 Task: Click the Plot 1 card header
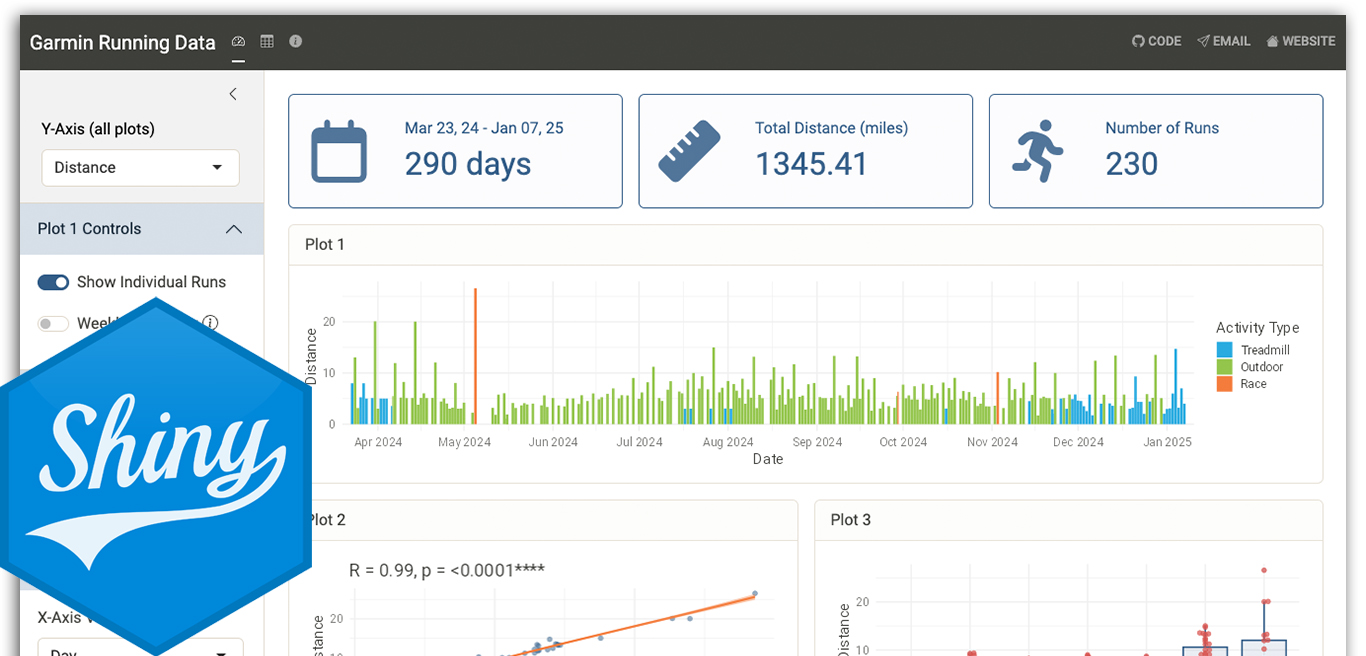805,245
